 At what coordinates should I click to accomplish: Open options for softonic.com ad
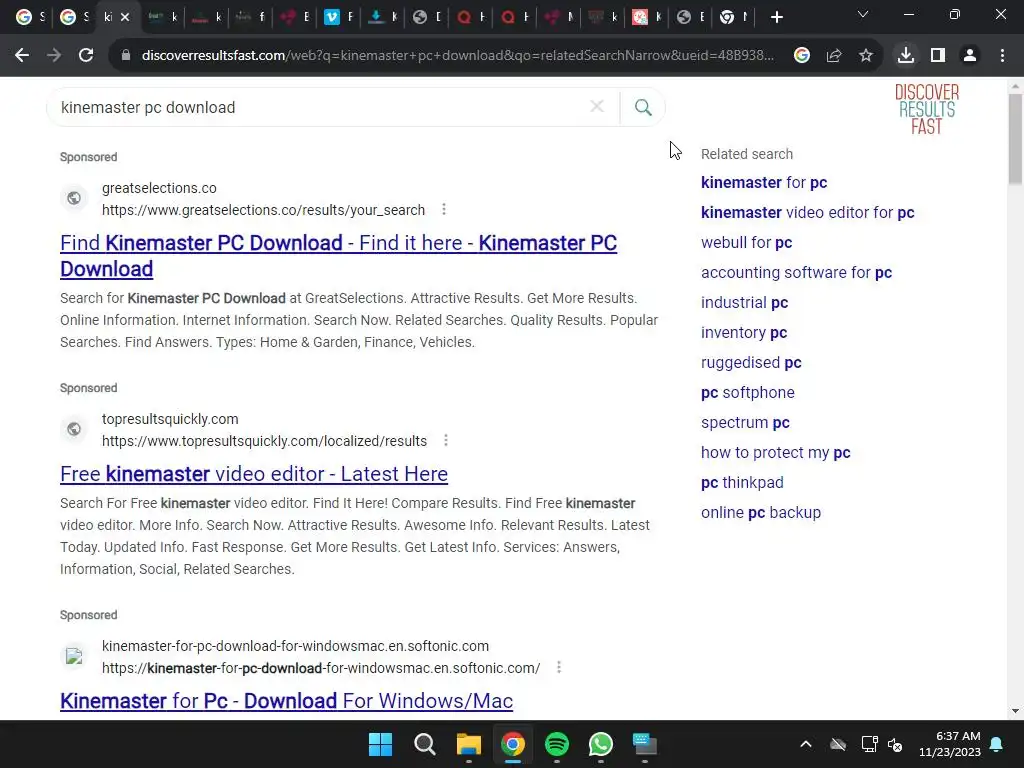pyautogui.click(x=559, y=667)
